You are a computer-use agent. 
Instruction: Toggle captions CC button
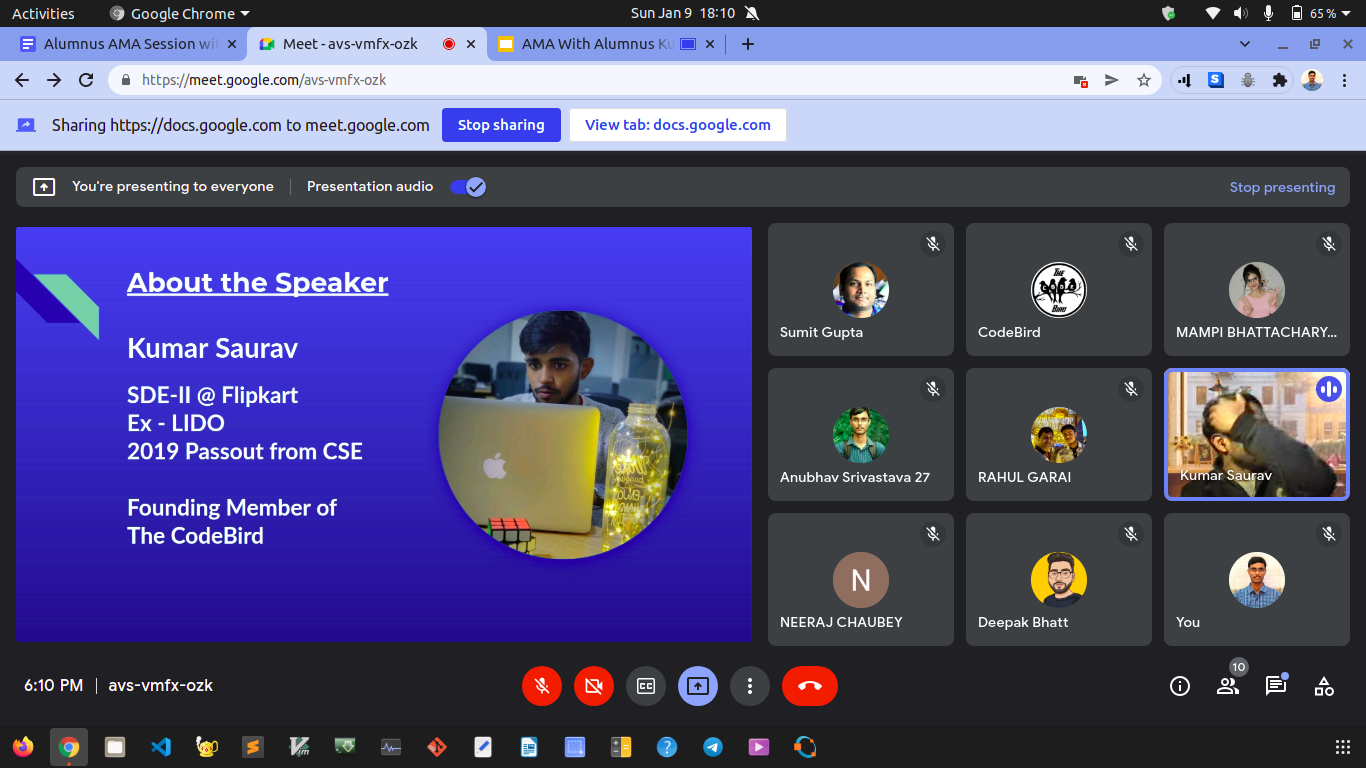click(646, 686)
